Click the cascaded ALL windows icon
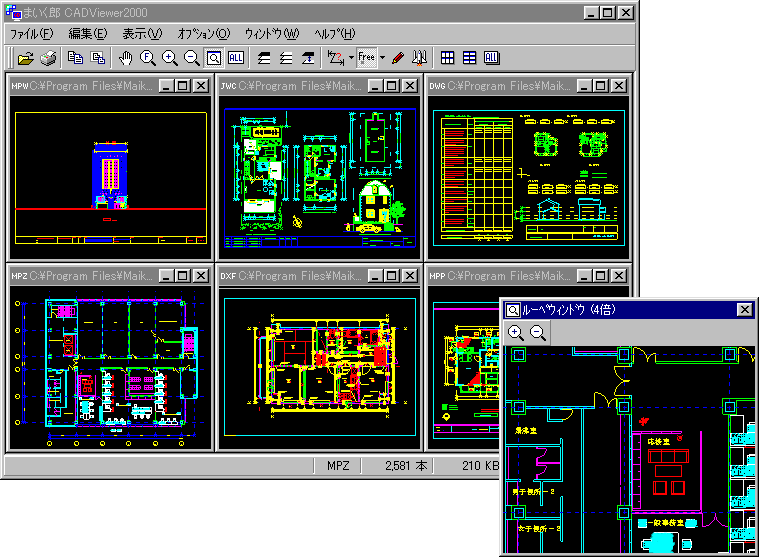Image resolution: width=759 pixels, height=557 pixels. (x=491, y=58)
